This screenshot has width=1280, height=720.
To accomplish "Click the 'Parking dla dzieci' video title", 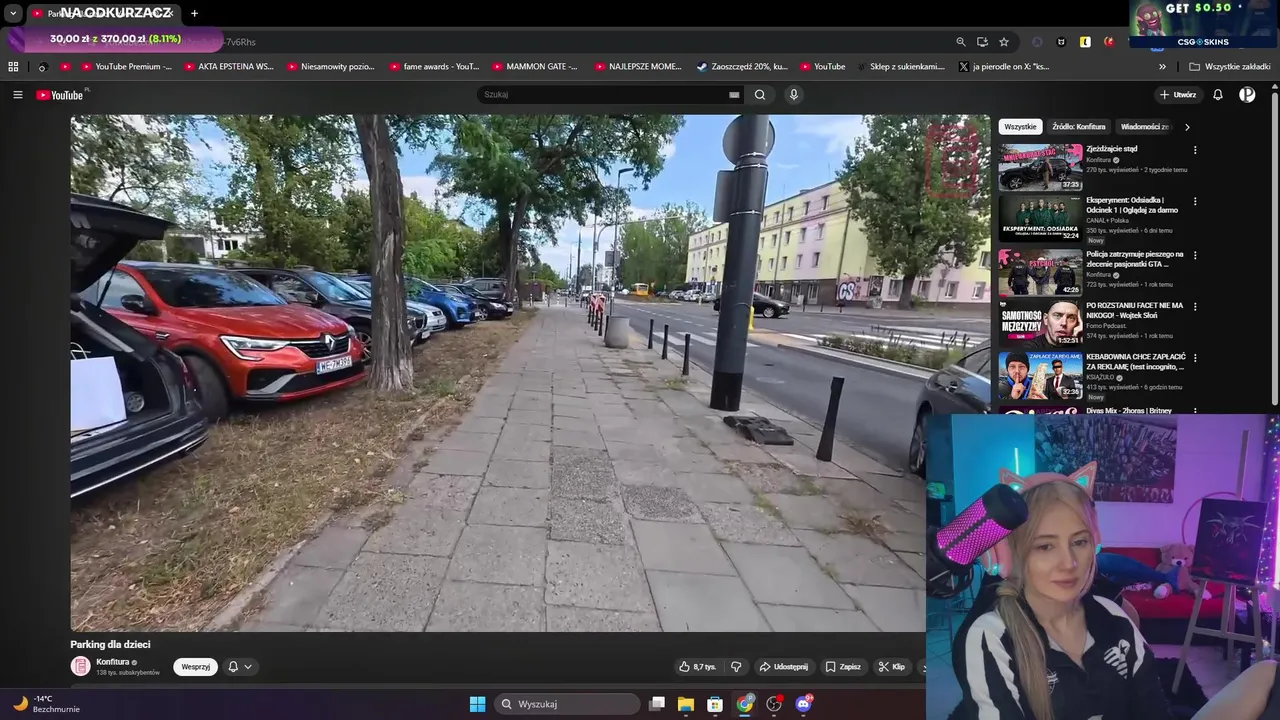I will coord(110,645).
